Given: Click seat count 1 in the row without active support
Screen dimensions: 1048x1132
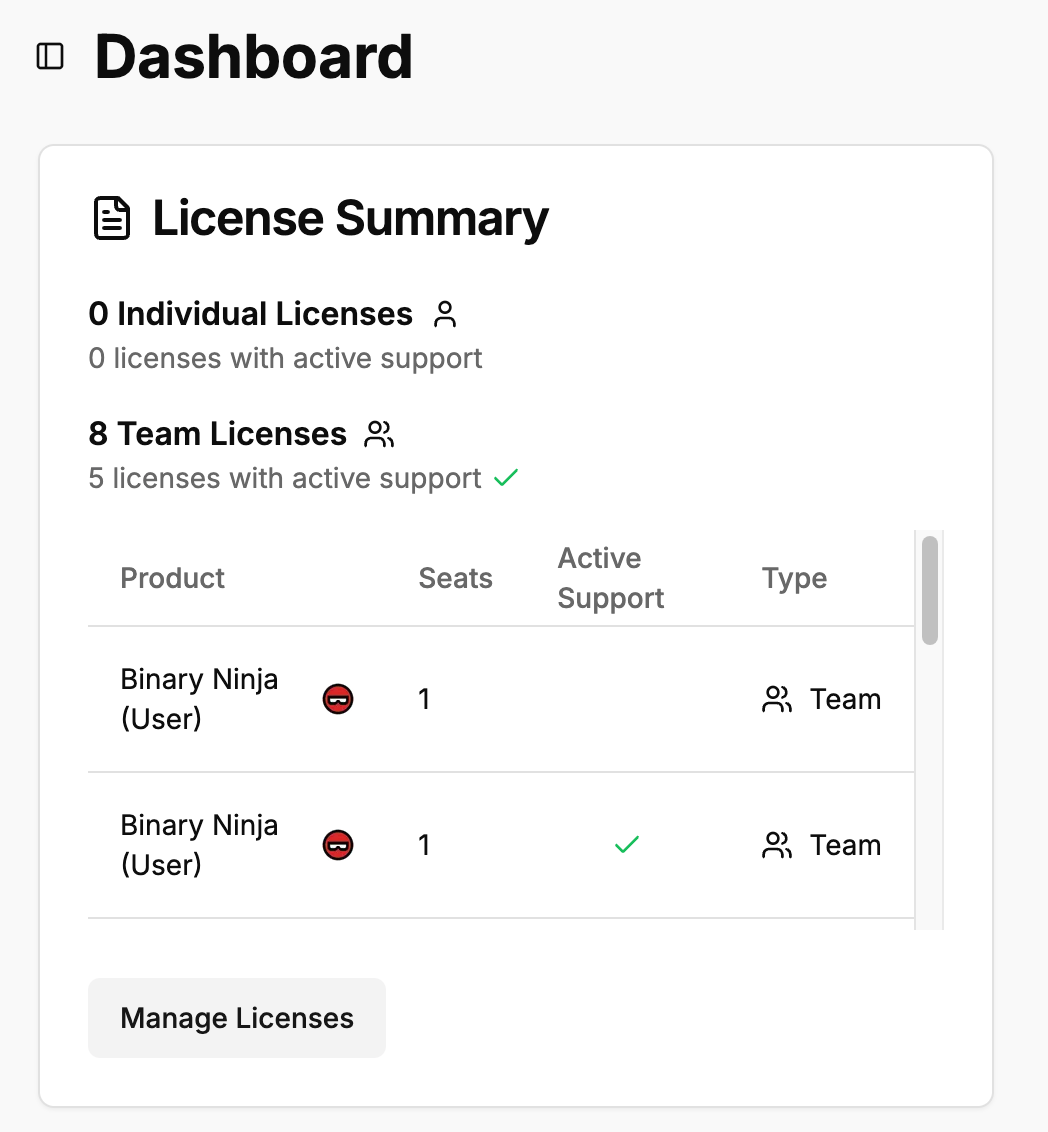Looking at the screenshot, I should pos(424,699).
